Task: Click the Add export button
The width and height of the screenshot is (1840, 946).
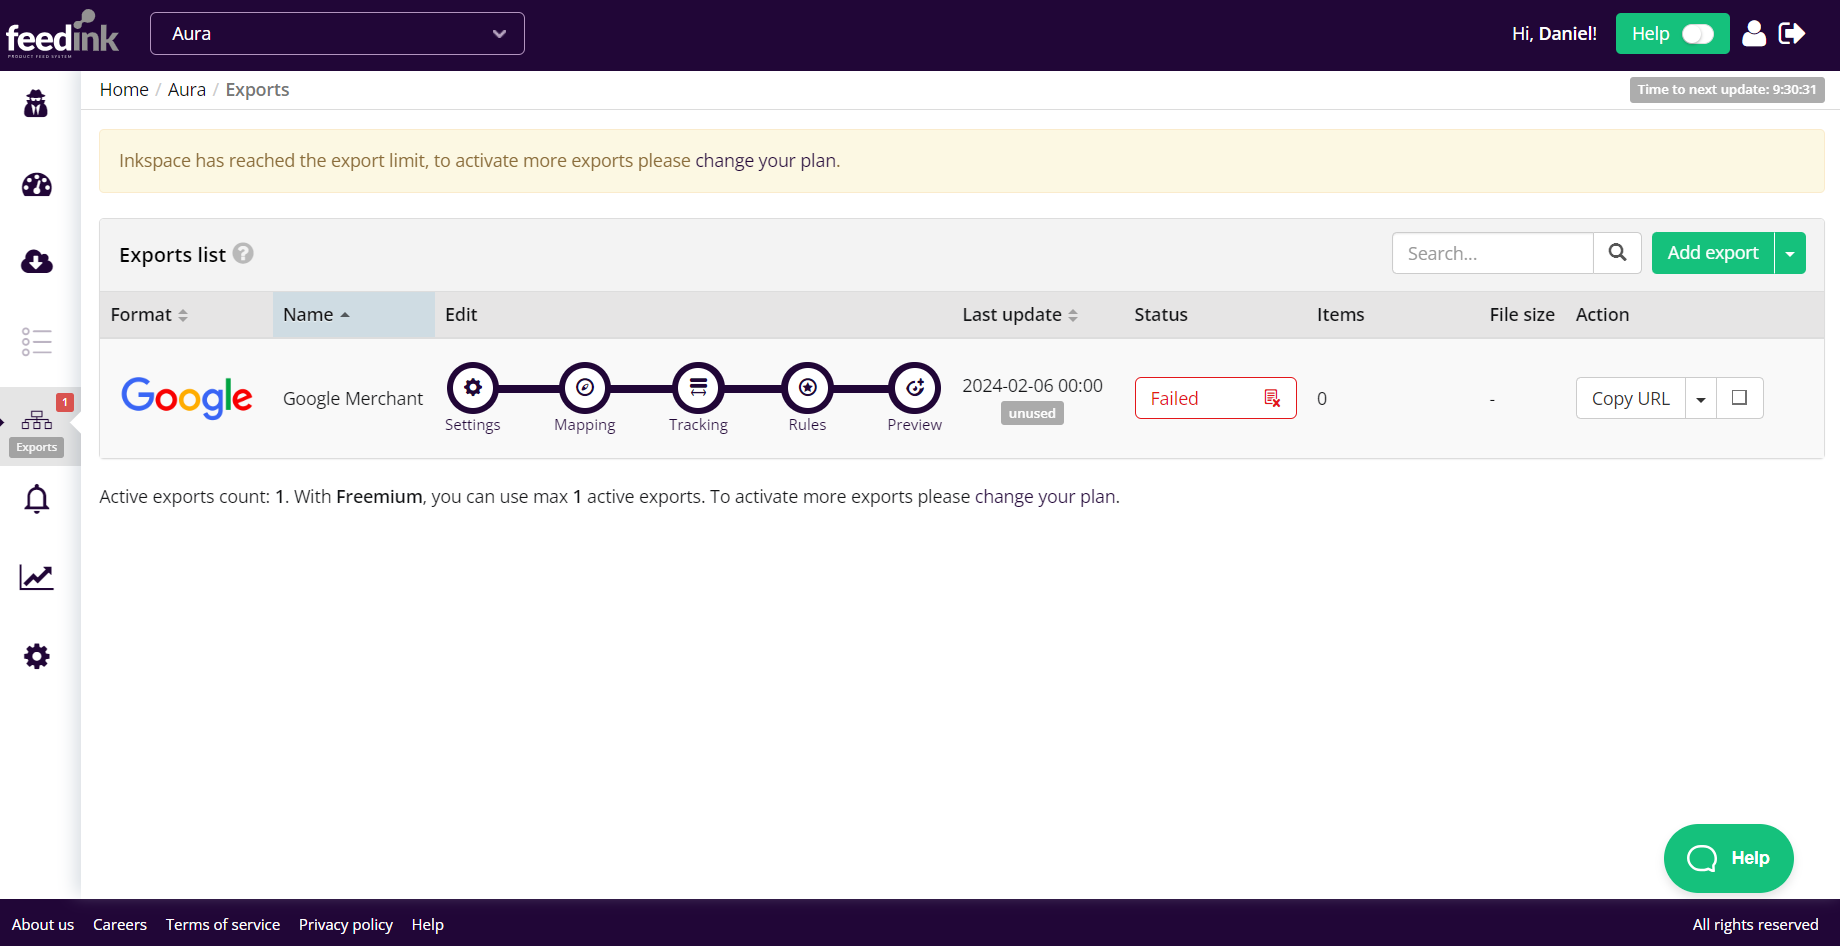Action: (1712, 254)
